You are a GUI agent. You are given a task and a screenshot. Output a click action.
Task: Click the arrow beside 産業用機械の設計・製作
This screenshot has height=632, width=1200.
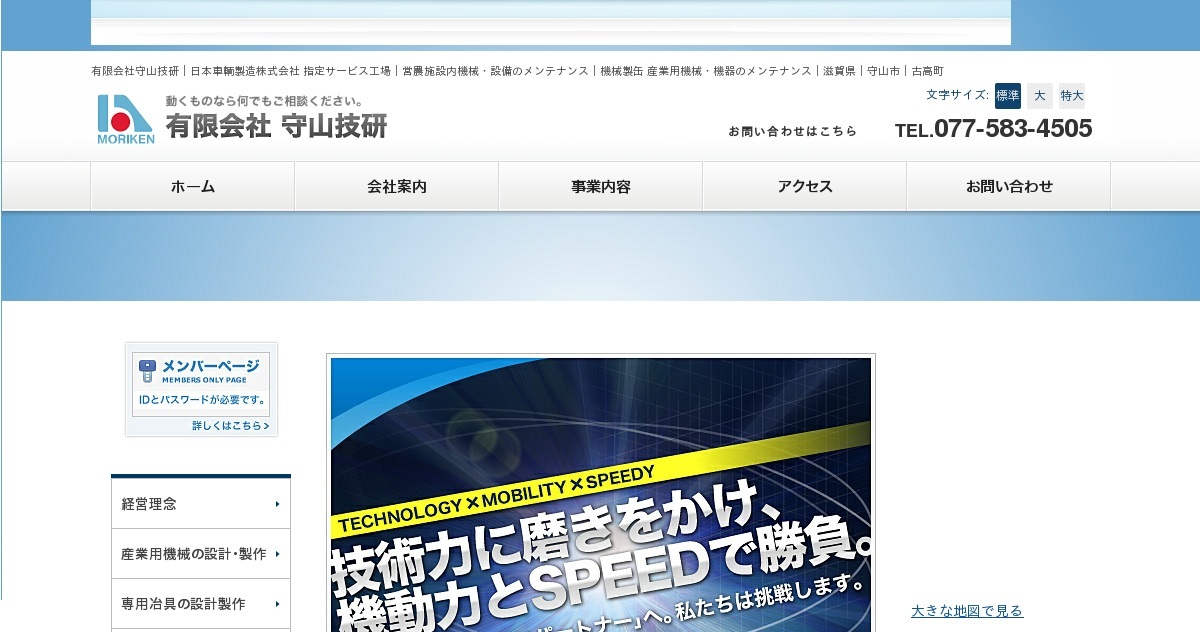[277, 554]
